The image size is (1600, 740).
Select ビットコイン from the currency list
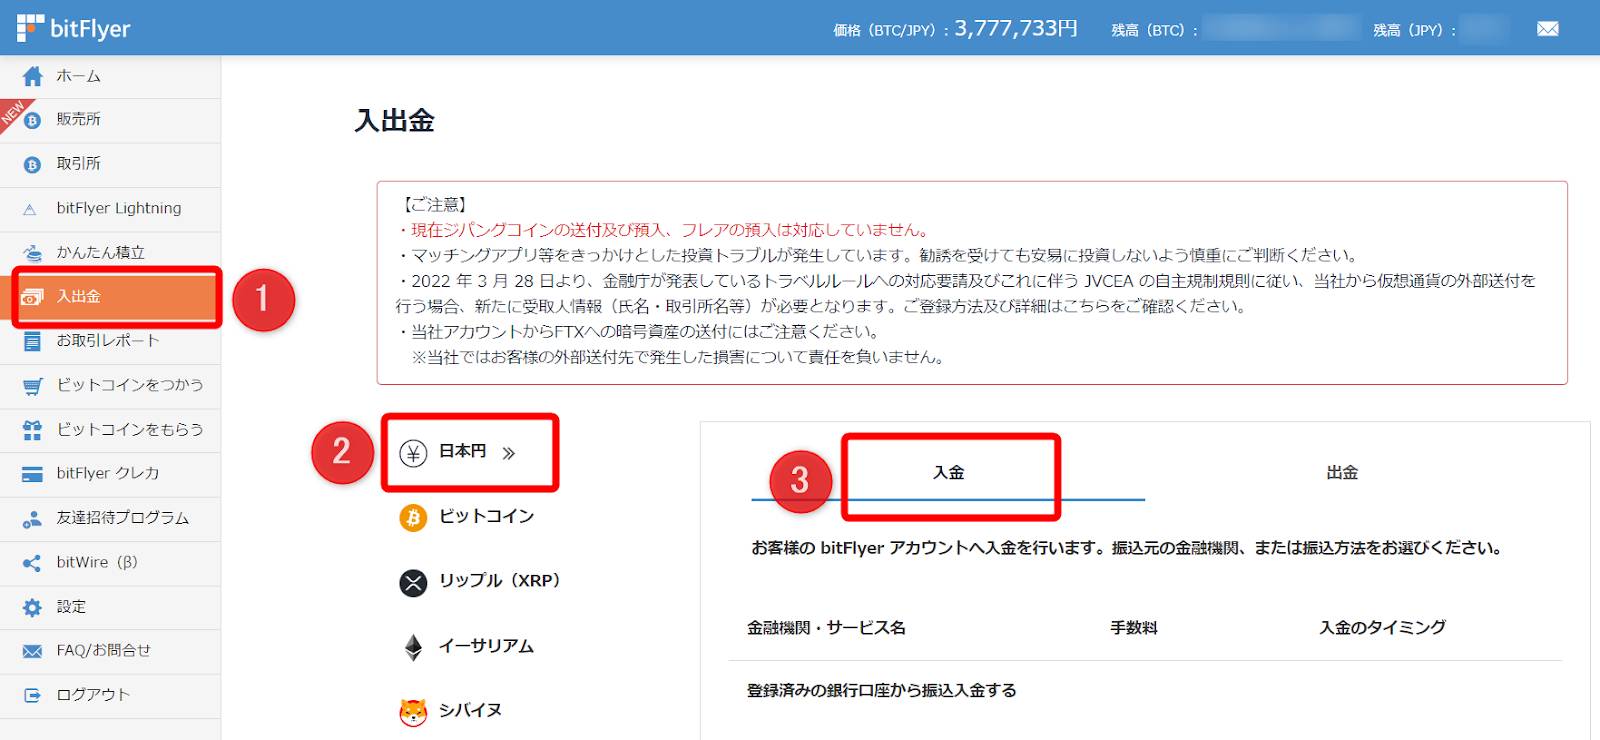click(x=486, y=517)
